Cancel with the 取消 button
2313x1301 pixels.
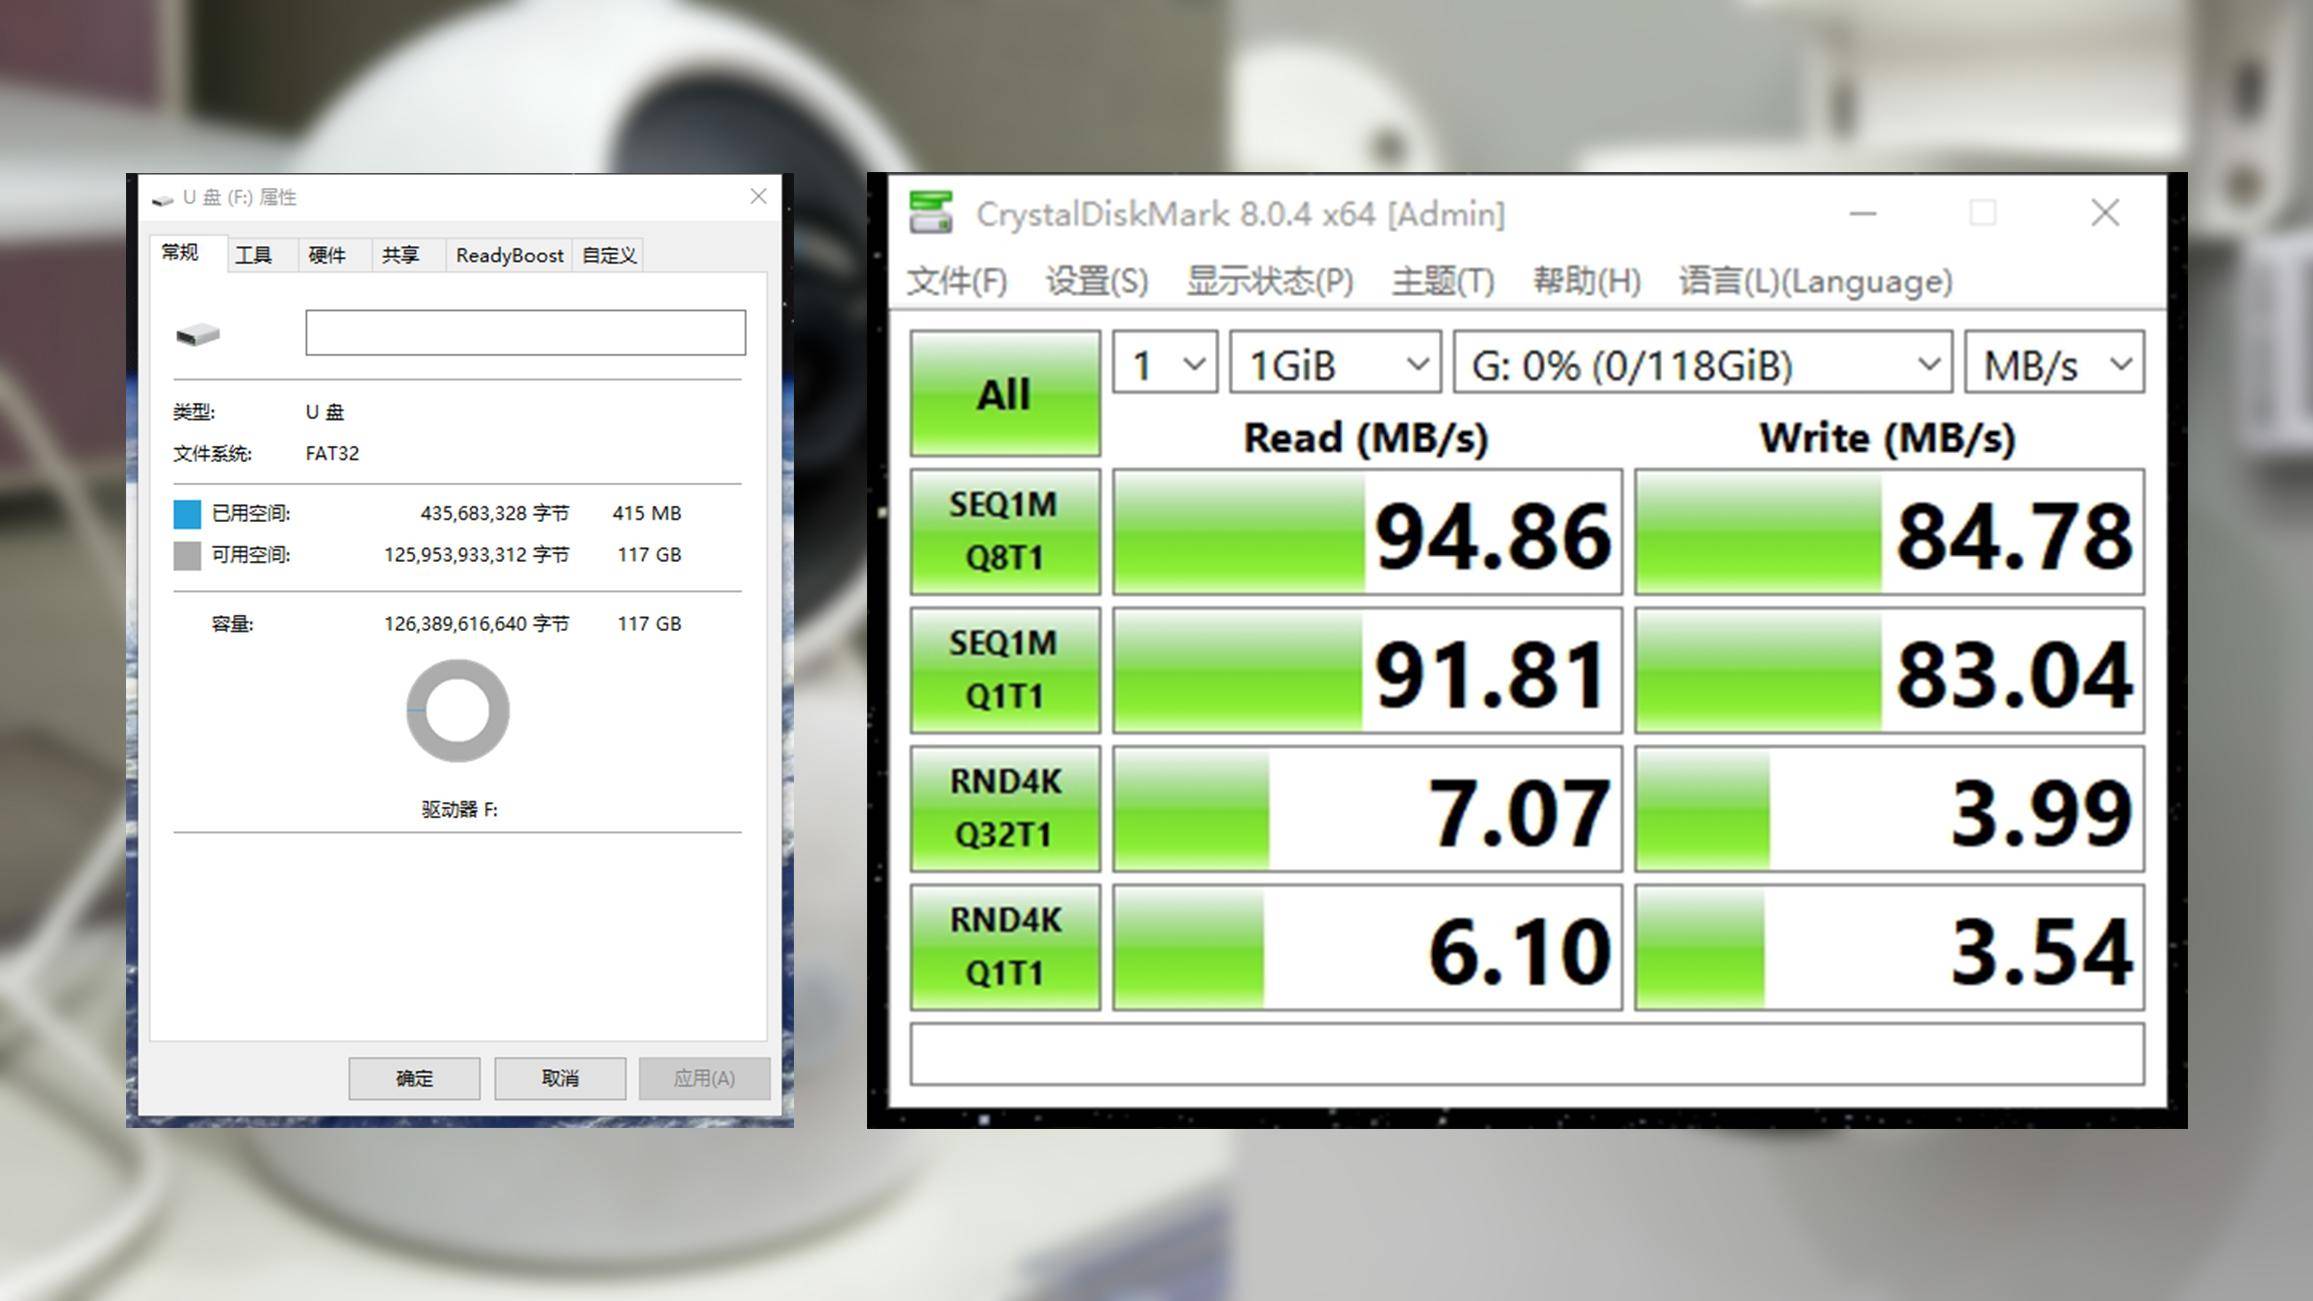(560, 1078)
